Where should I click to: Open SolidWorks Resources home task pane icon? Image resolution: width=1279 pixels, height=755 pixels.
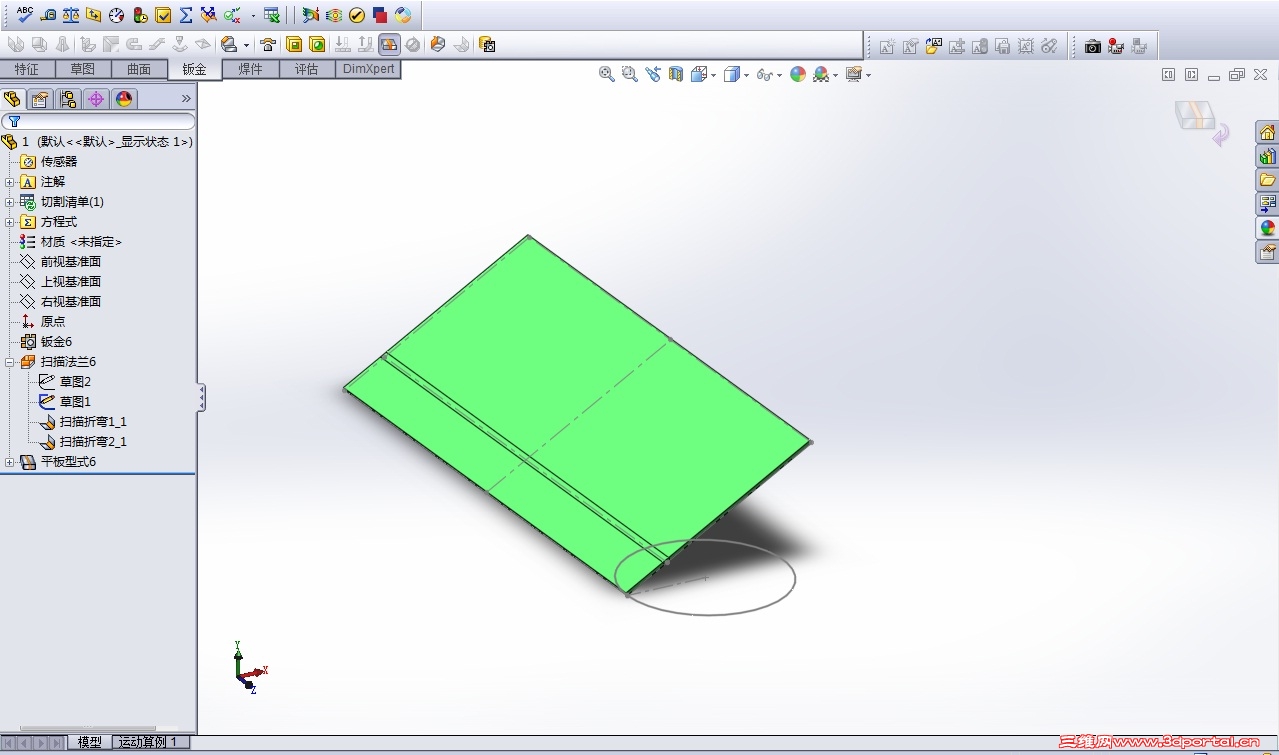(x=1267, y=132)
